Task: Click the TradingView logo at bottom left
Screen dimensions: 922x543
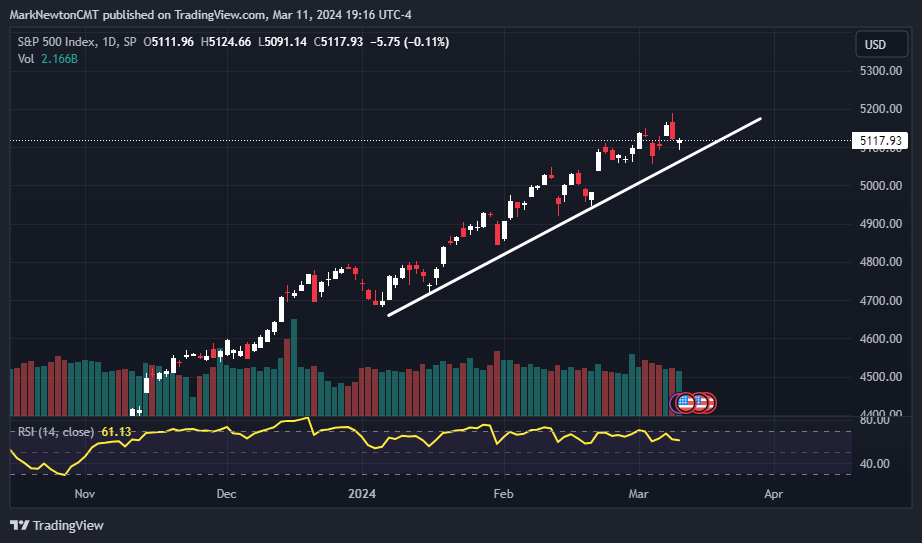Action: [56, 525]
